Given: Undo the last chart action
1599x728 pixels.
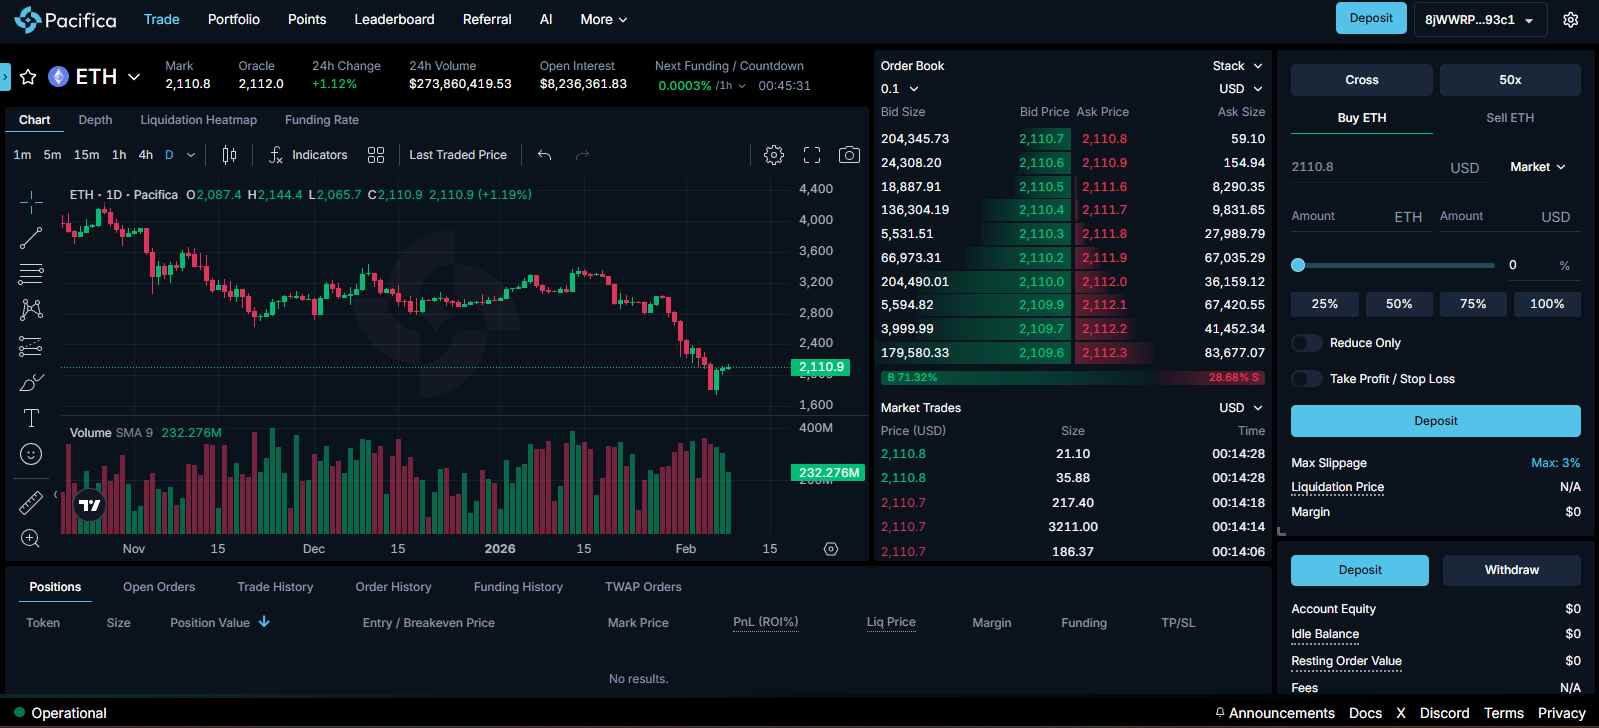Looking at the screenshot, I should tap(544, 155).
